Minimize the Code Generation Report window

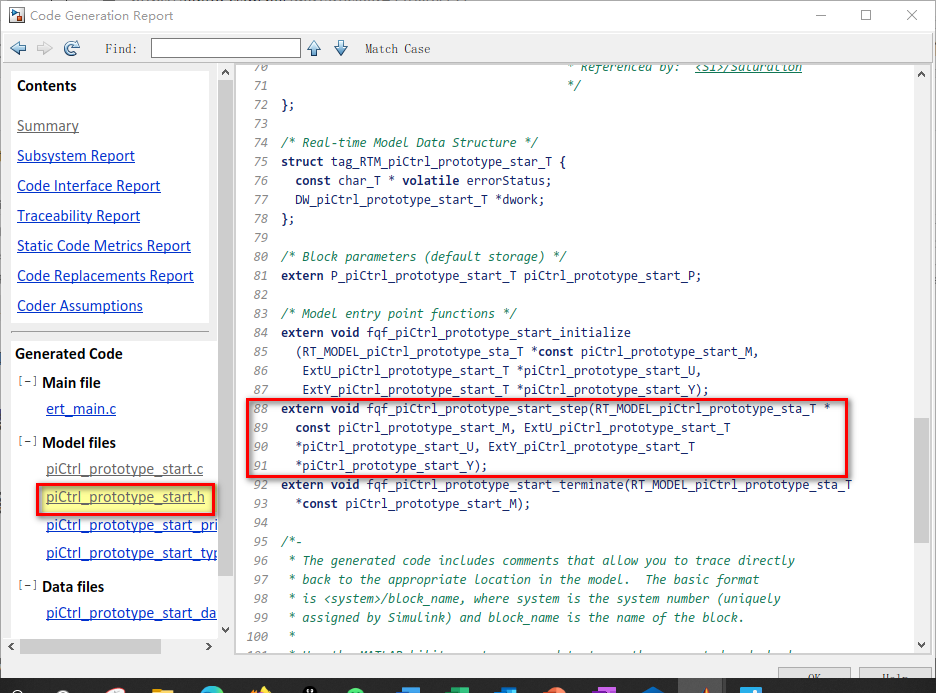pyautogui.click(x=821, y=16)
